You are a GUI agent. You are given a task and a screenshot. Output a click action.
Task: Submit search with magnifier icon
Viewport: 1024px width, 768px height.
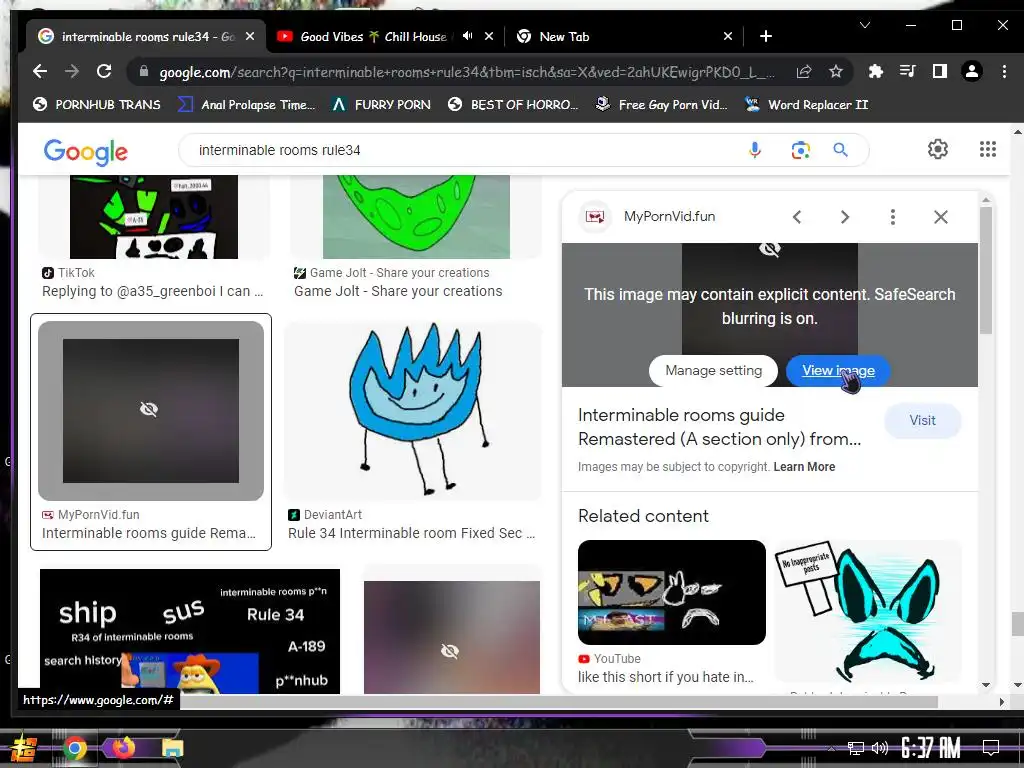tap(840, 150)
